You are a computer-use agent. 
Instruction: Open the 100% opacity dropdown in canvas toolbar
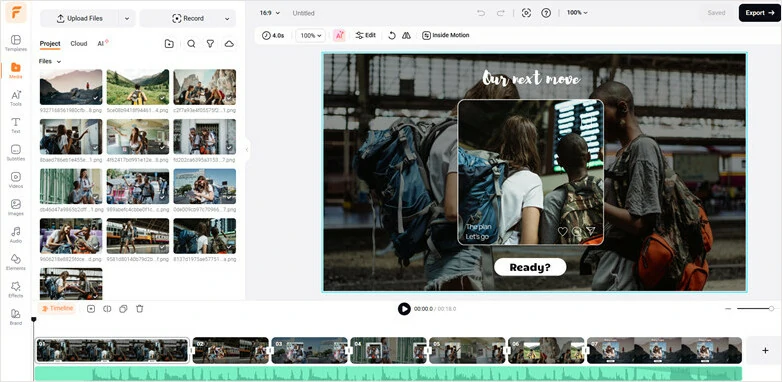tap(311, 35)
